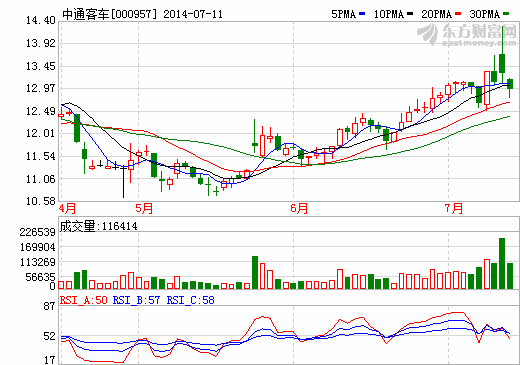Click the 20PMA legend label
This screenshot has height=365, width=520.
pos(436,14)
